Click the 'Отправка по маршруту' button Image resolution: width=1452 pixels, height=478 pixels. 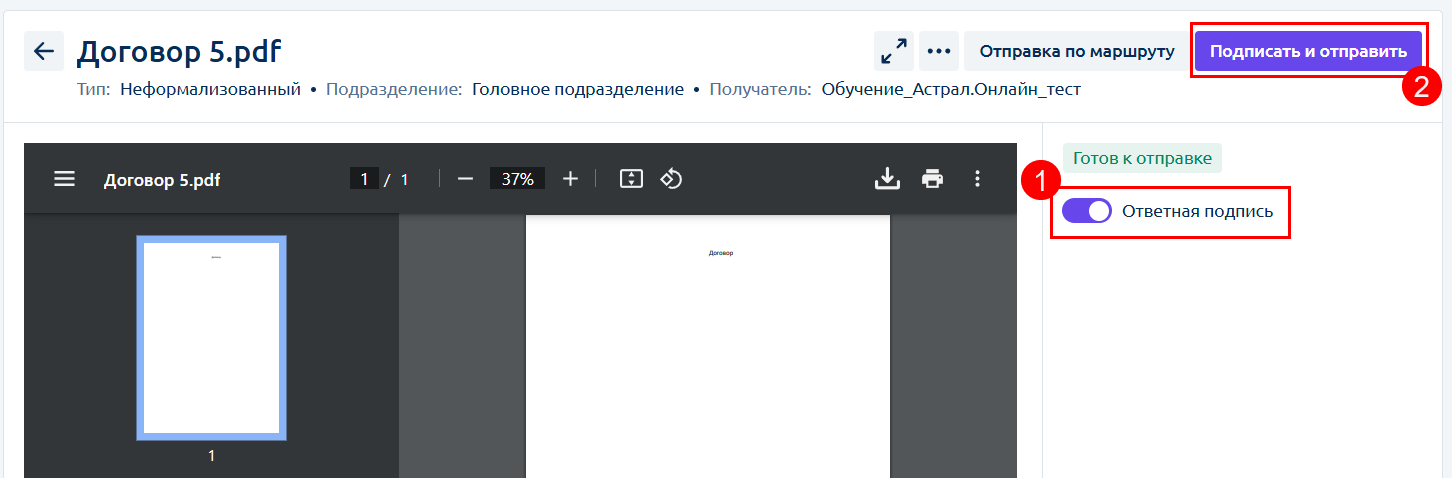click(1076, 51)
